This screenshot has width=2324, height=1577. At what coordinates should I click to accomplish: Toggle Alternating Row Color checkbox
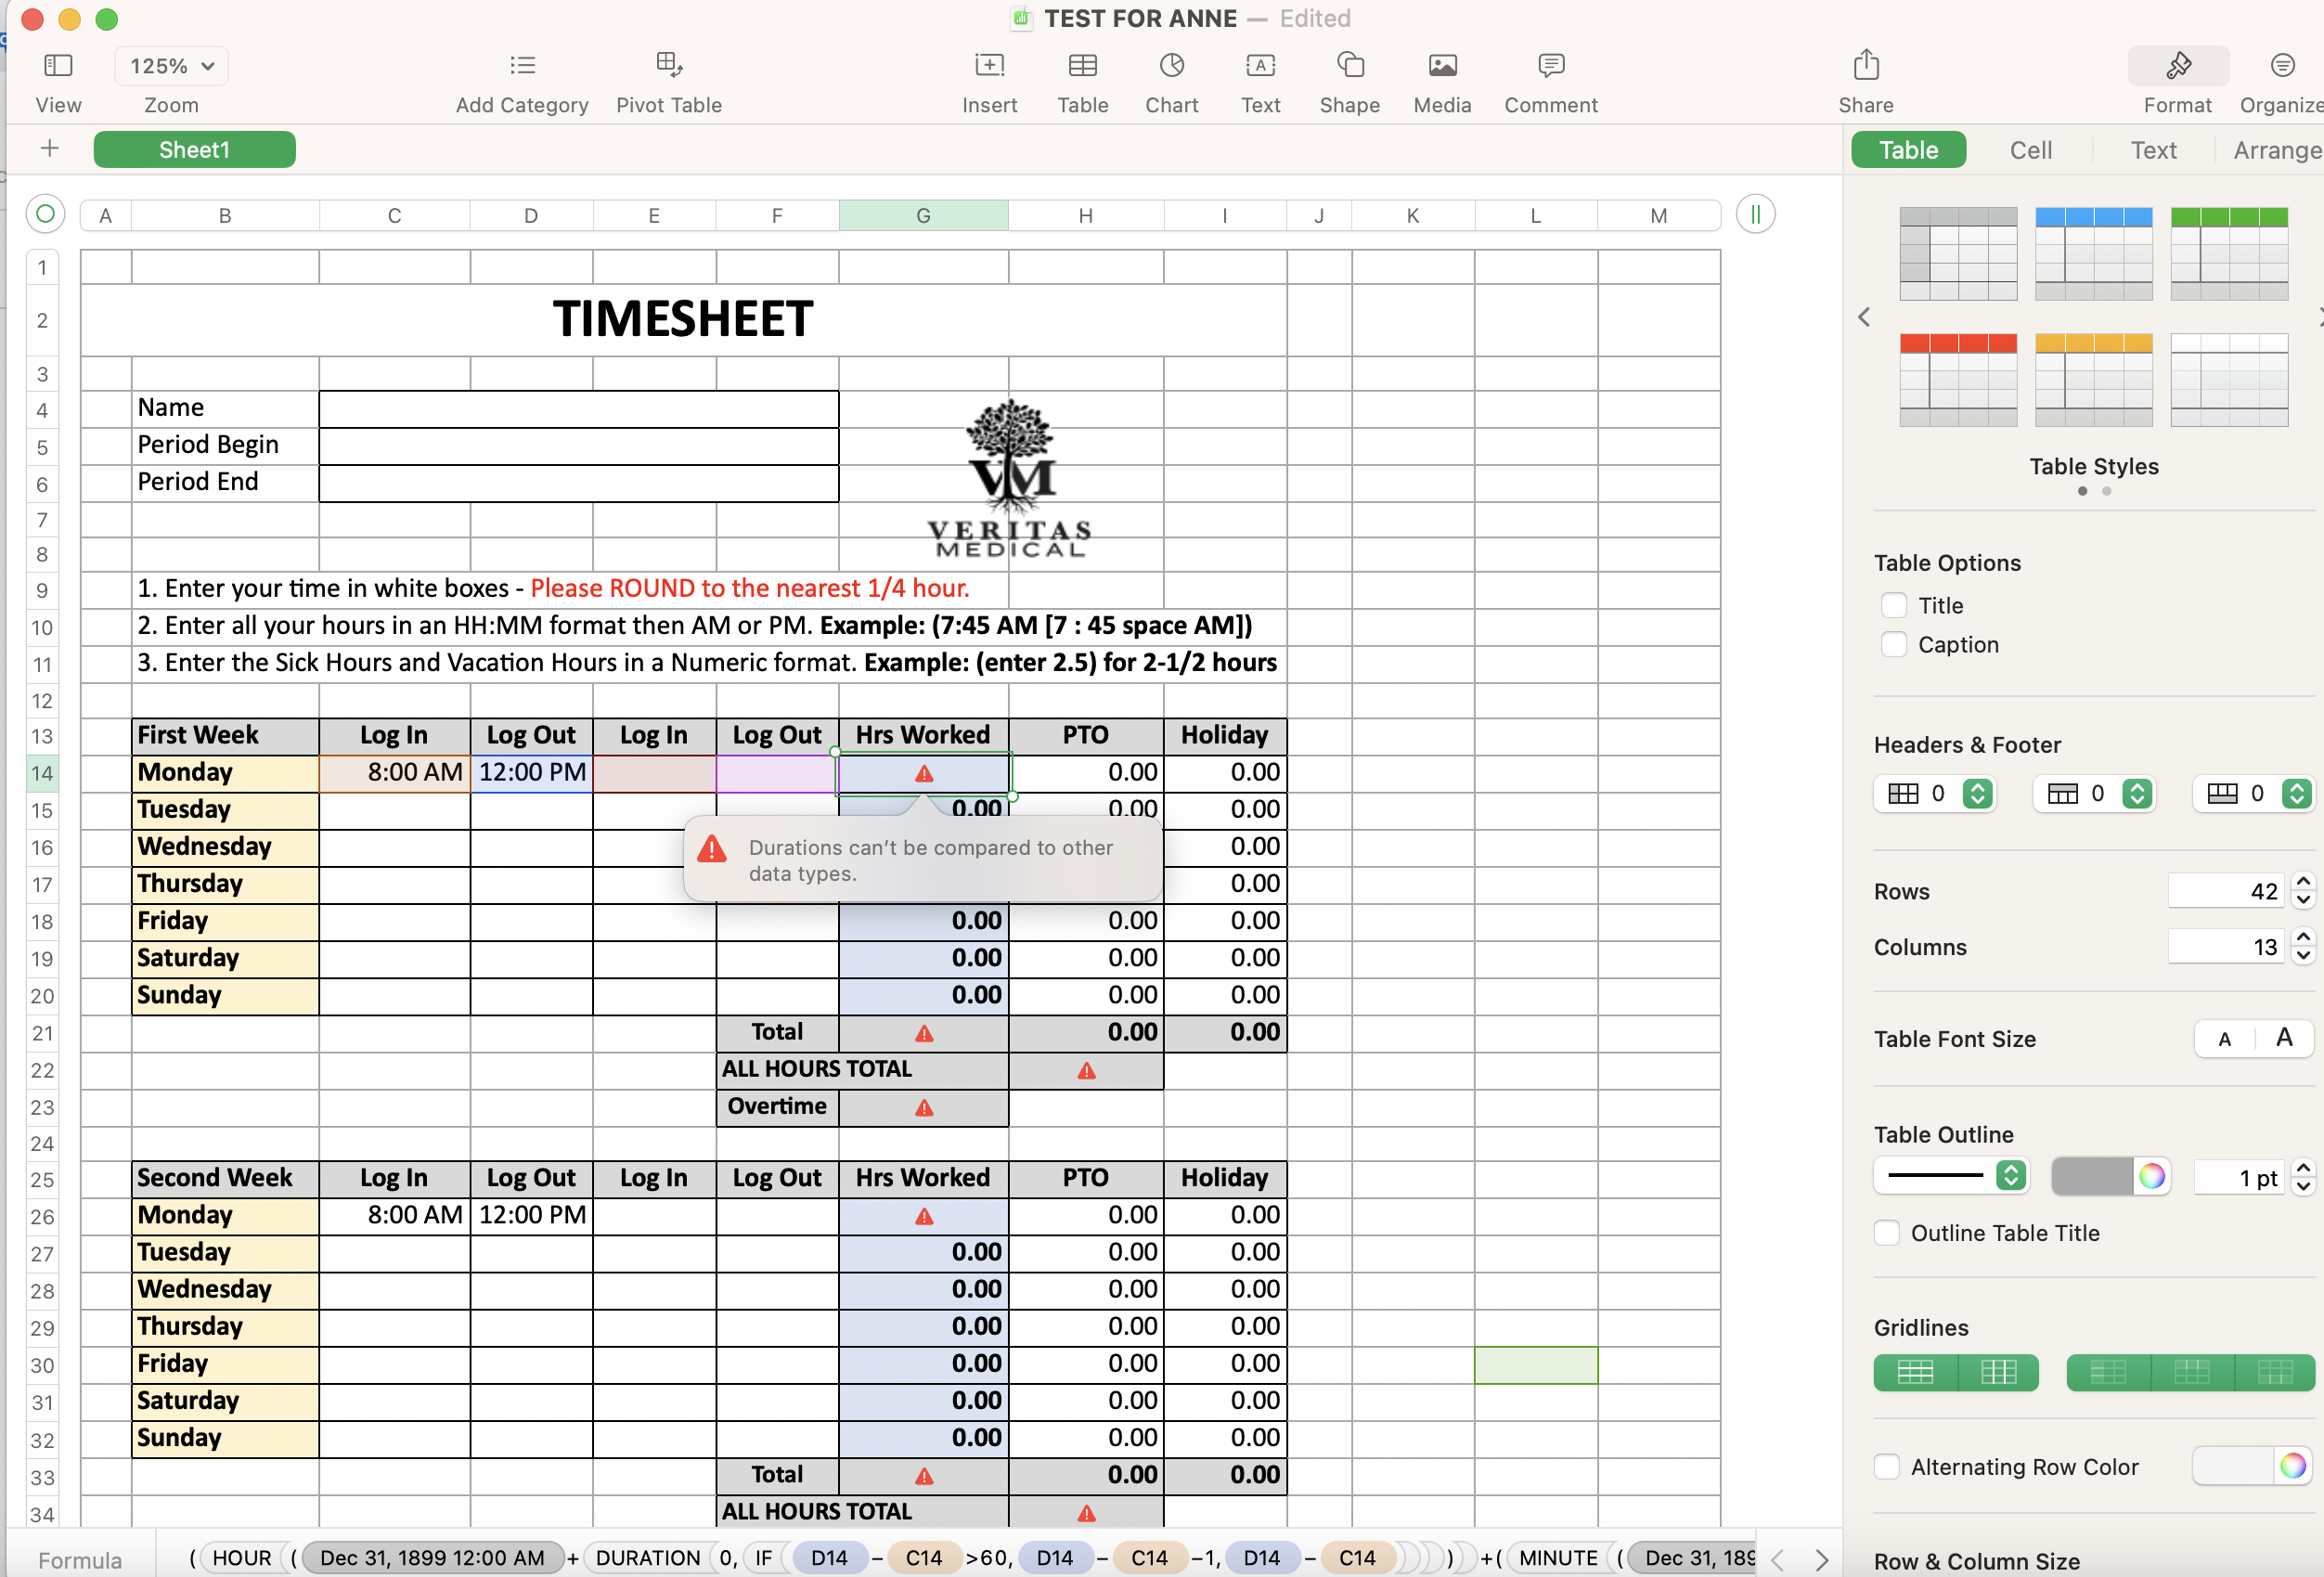tap(1886, 1466)
